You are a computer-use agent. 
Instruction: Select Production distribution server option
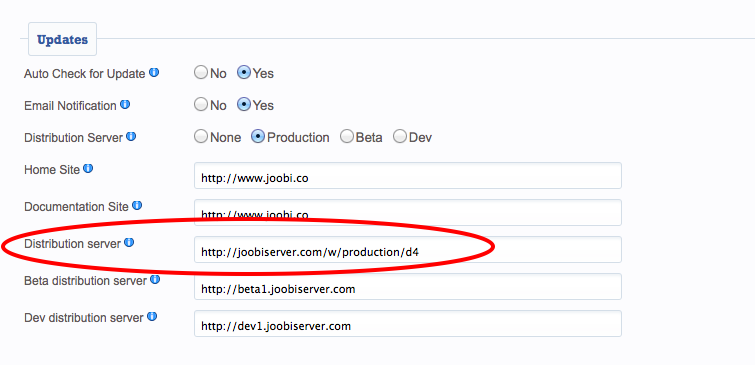258,137
